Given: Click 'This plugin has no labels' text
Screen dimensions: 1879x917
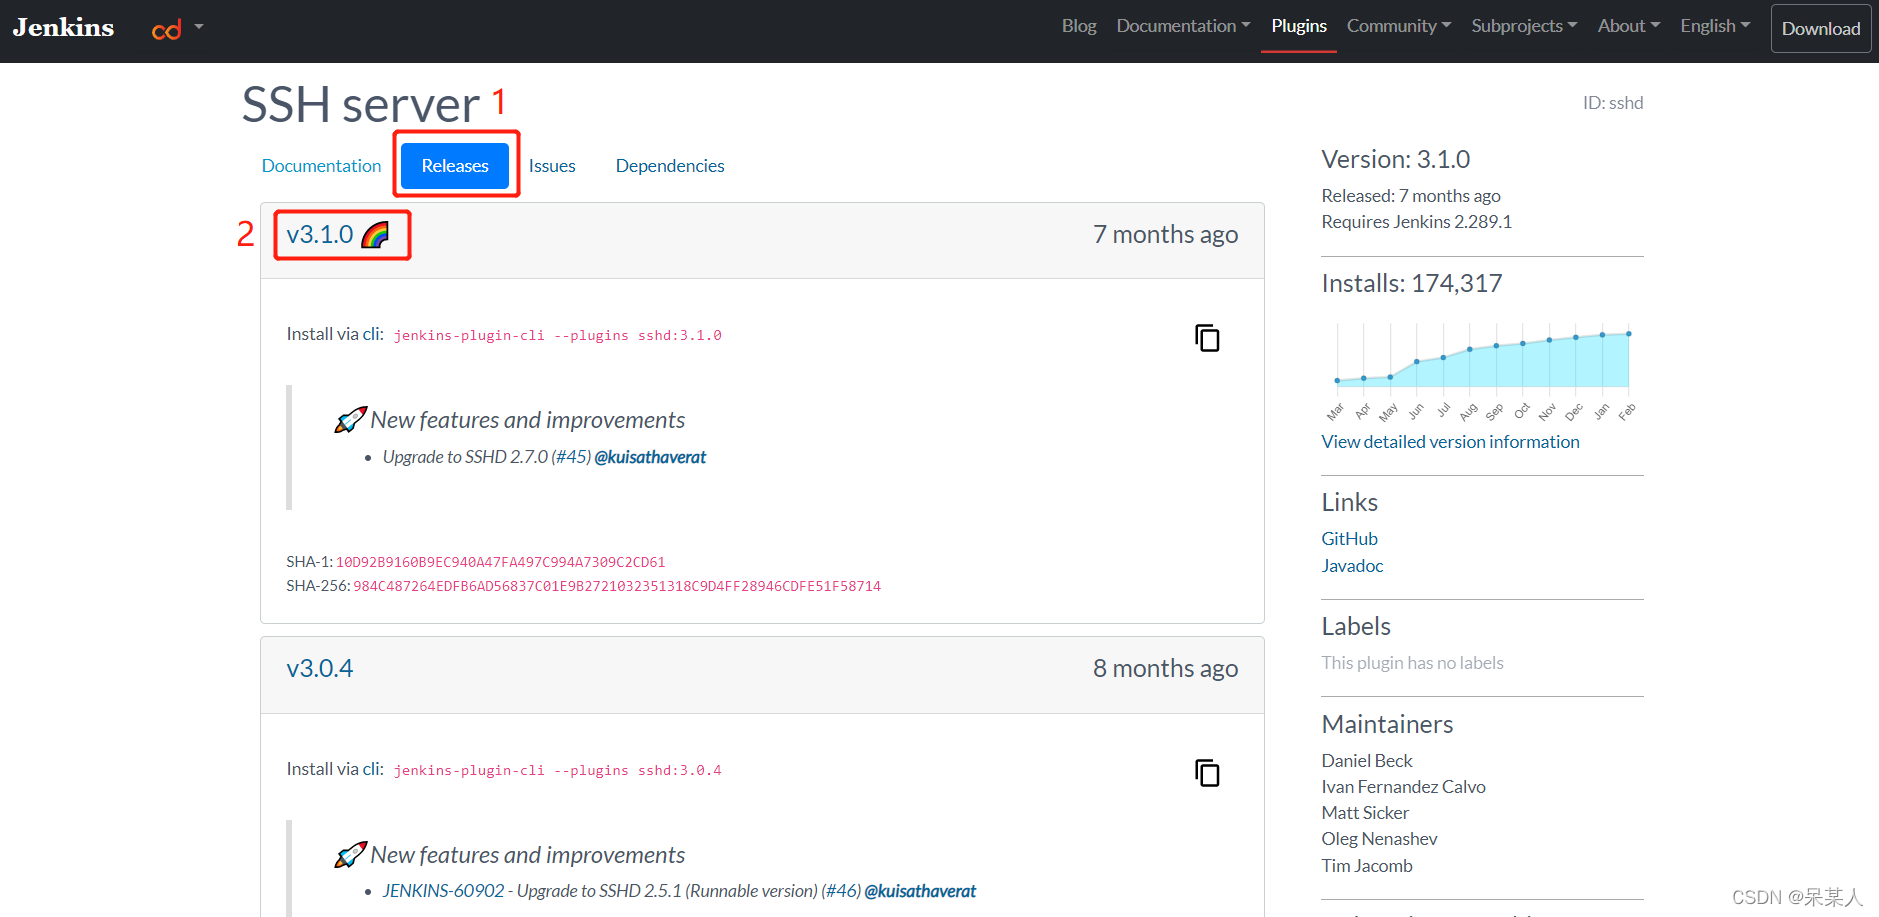Looking at the screenshot, I should tap(1412, 663).
